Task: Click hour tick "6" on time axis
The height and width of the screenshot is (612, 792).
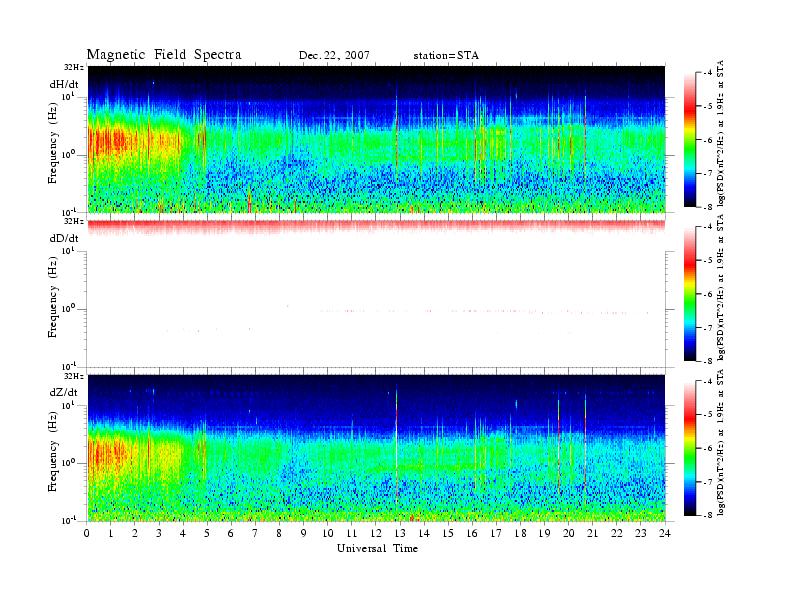Action: pos(231,533)
